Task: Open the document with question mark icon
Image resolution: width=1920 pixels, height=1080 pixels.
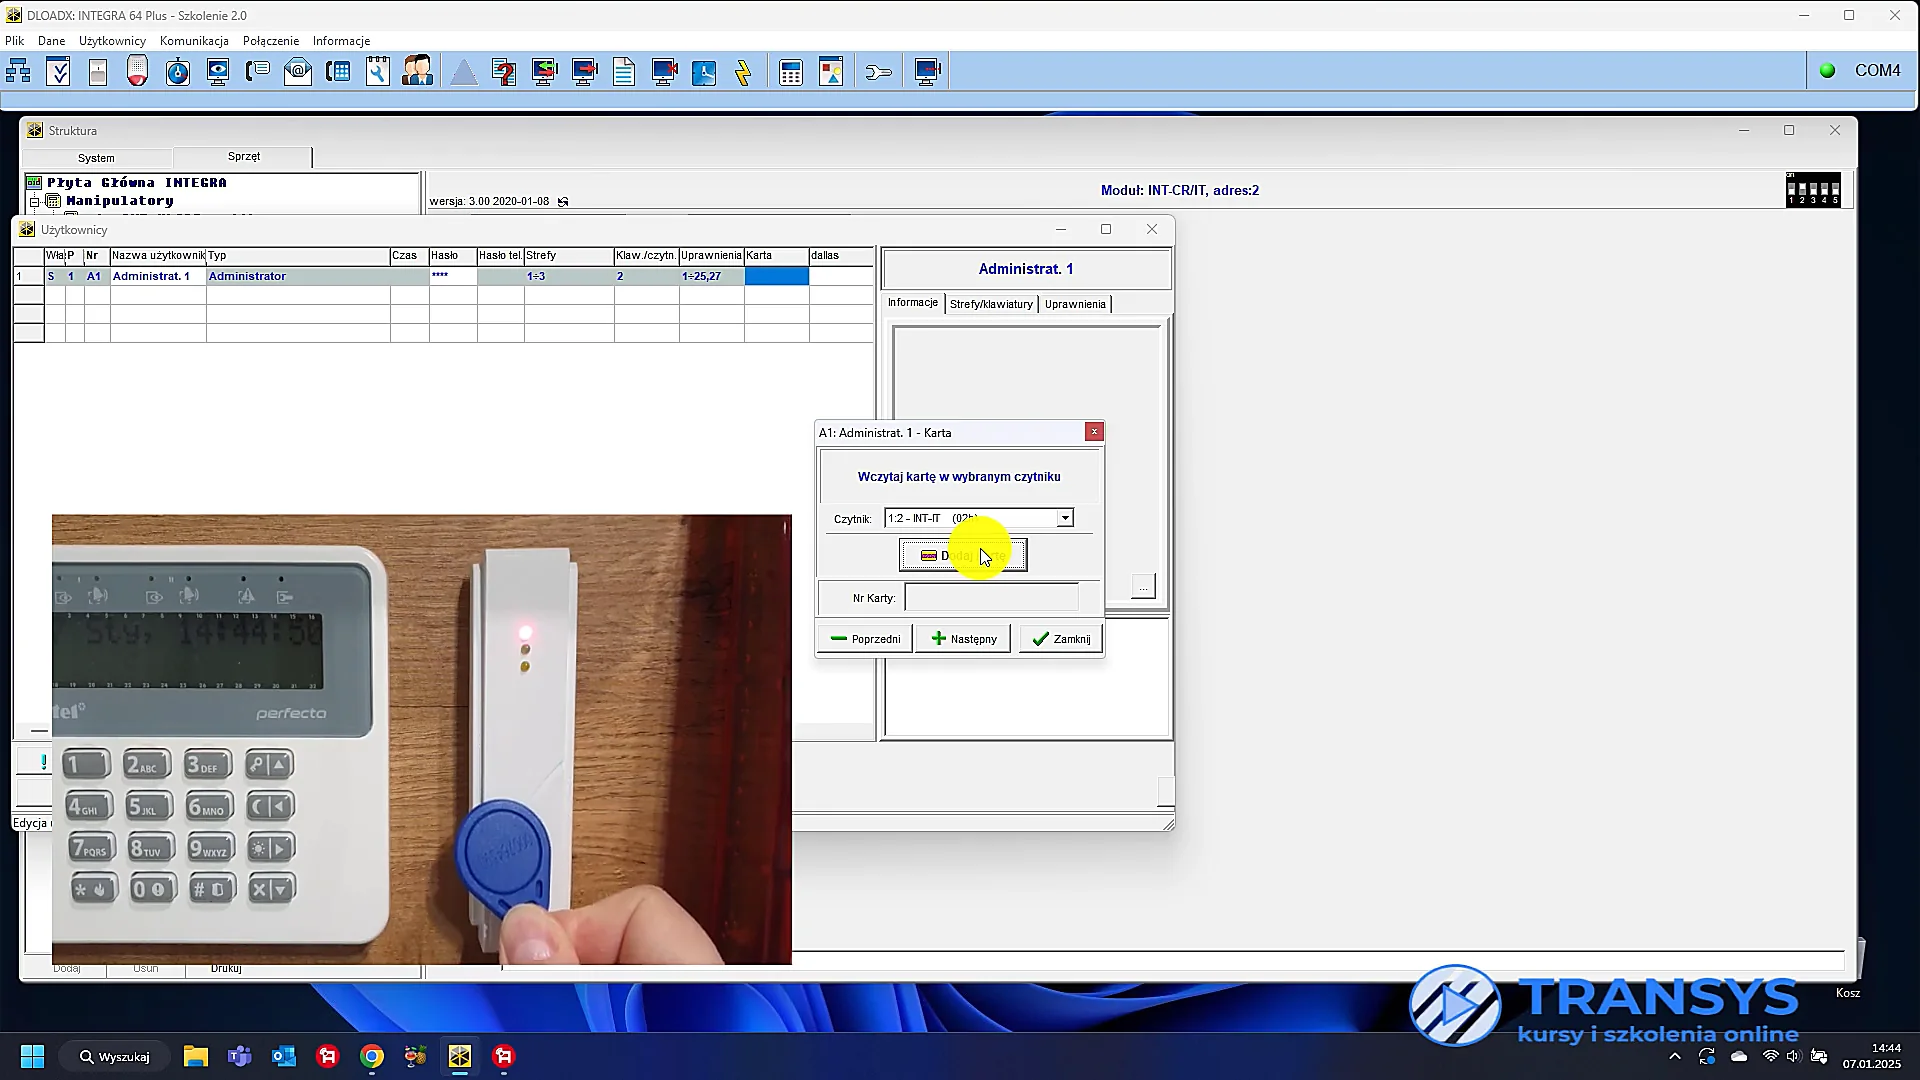Action: (504, 71)
